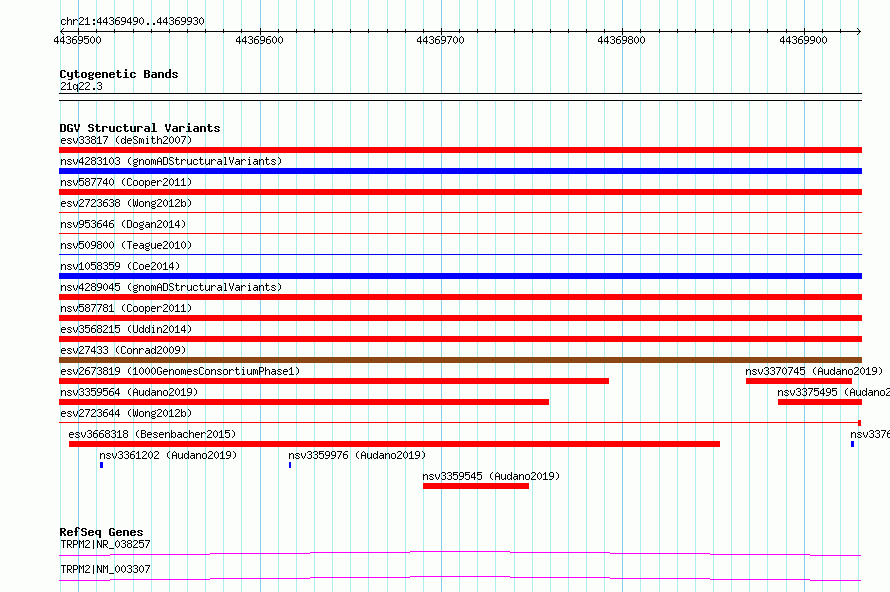Click nsv1058359 (Coe2014) variant label

pos(120,266)
